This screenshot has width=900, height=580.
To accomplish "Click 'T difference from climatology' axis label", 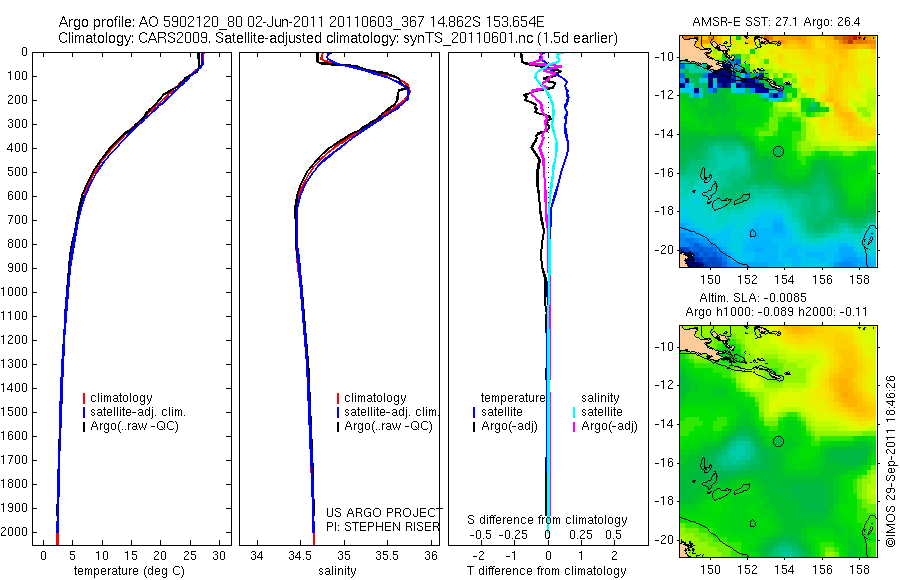I will point(546,571).
